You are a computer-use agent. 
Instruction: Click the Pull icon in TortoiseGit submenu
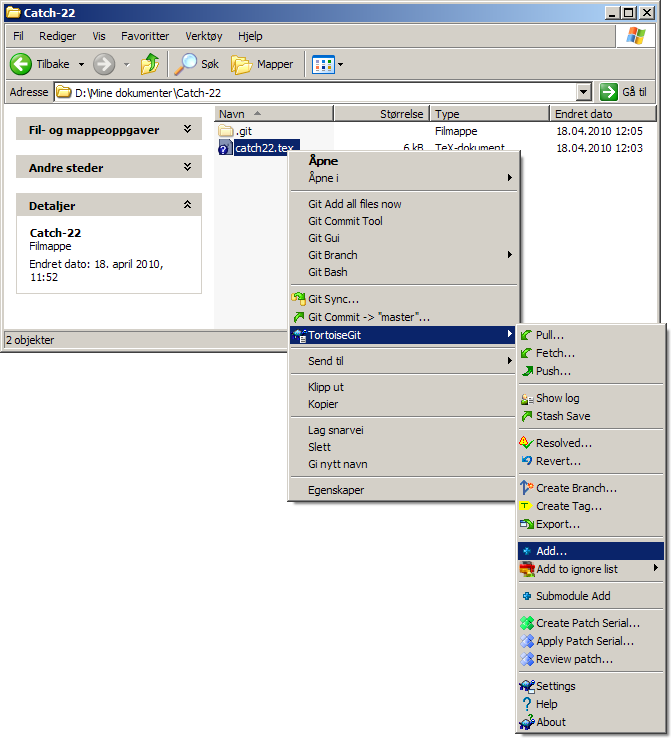[527, 335]
